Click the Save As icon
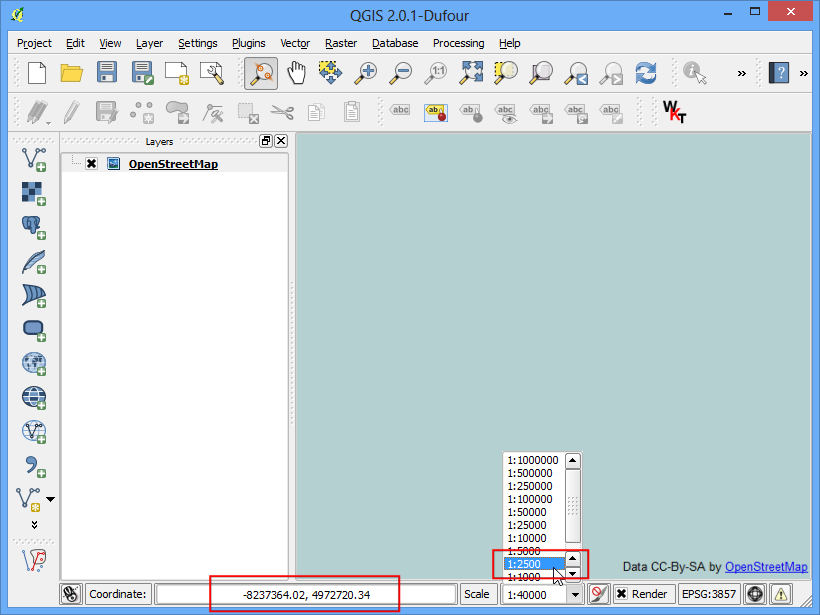Screen dimensions: 820x615 (x=142, y=73)
